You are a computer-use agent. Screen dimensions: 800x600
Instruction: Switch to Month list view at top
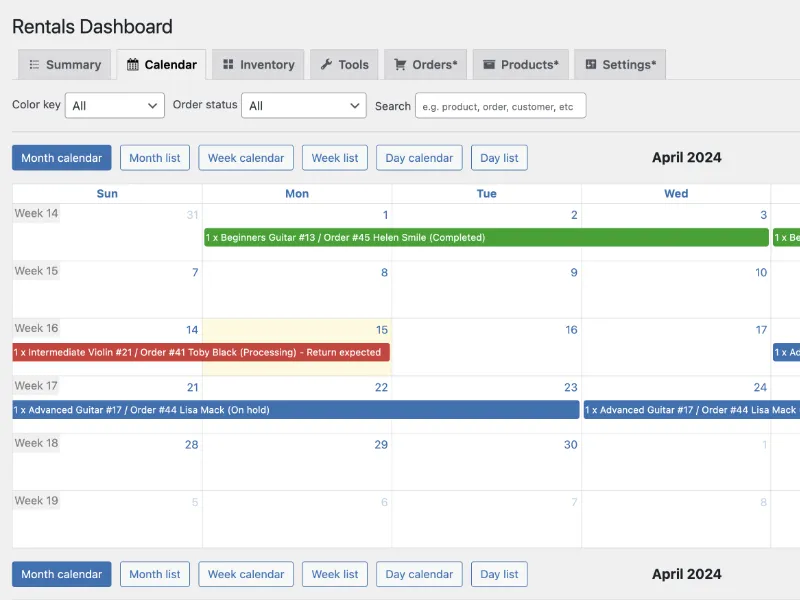coord(155,158)
